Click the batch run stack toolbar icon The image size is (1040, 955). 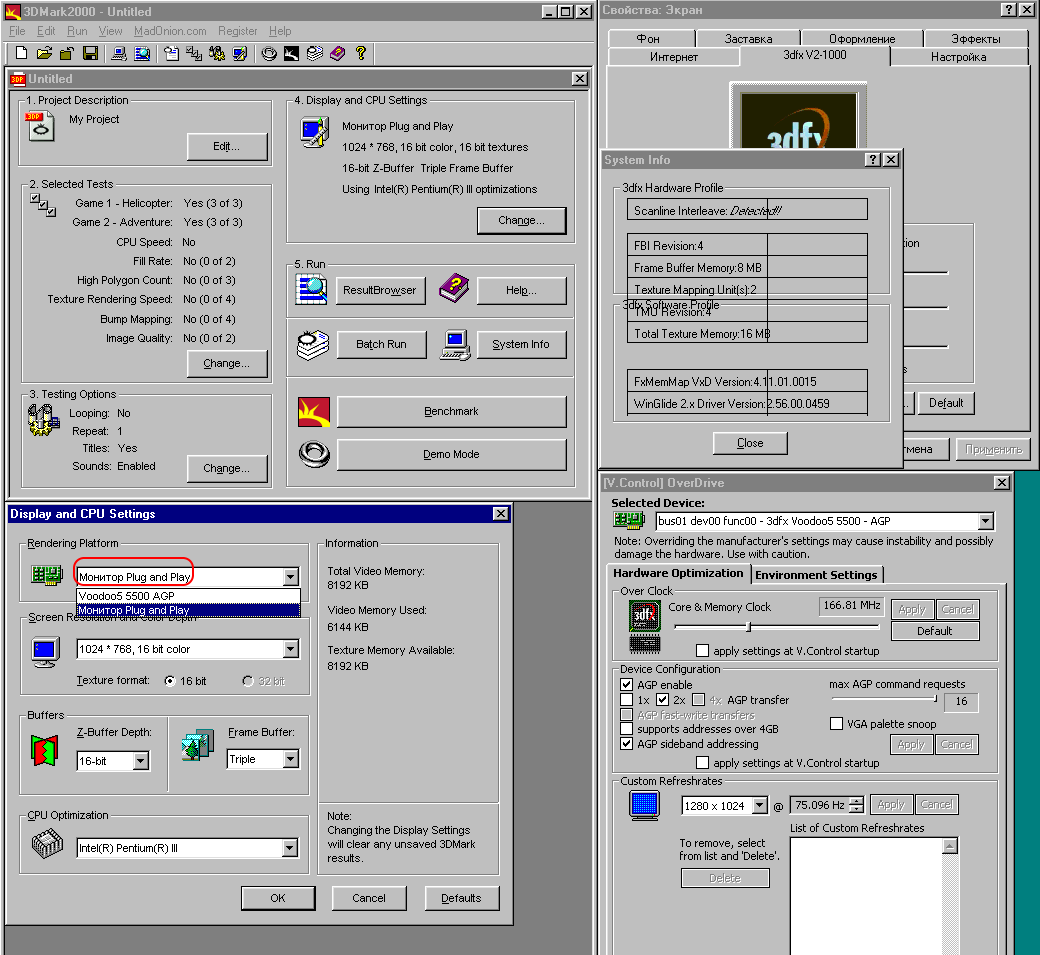[315, 54]
